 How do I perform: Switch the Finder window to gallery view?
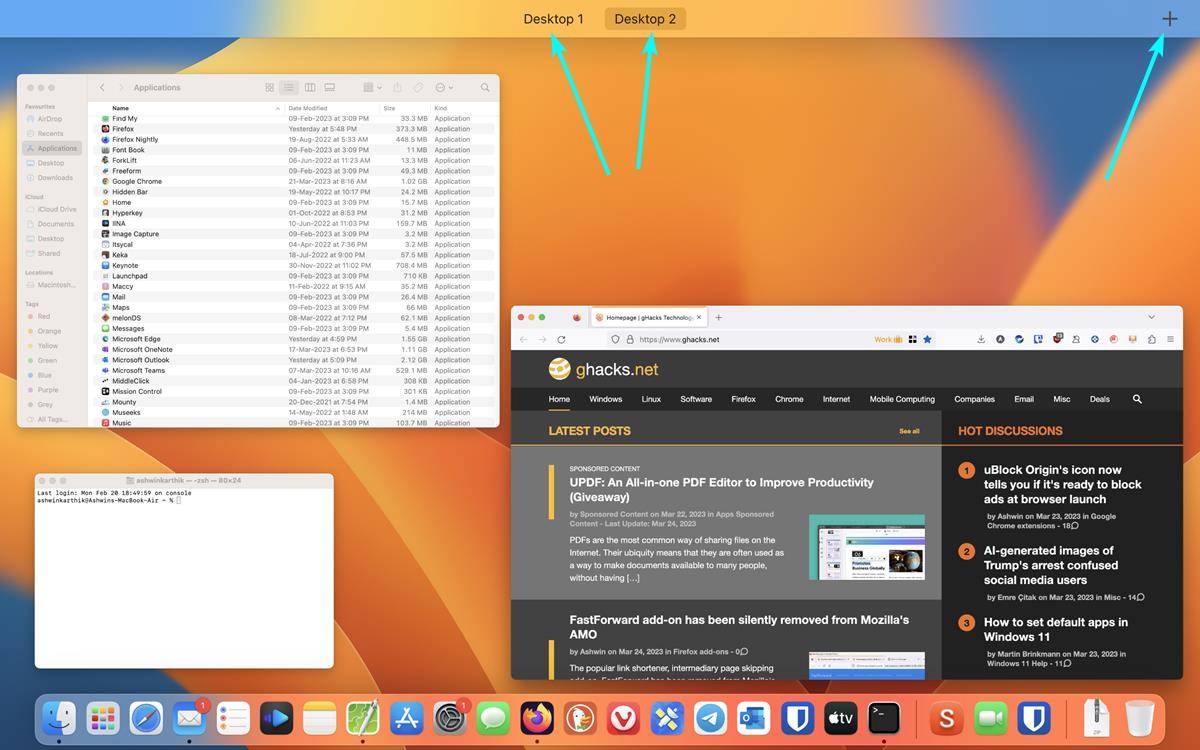(x=330, y=87)
